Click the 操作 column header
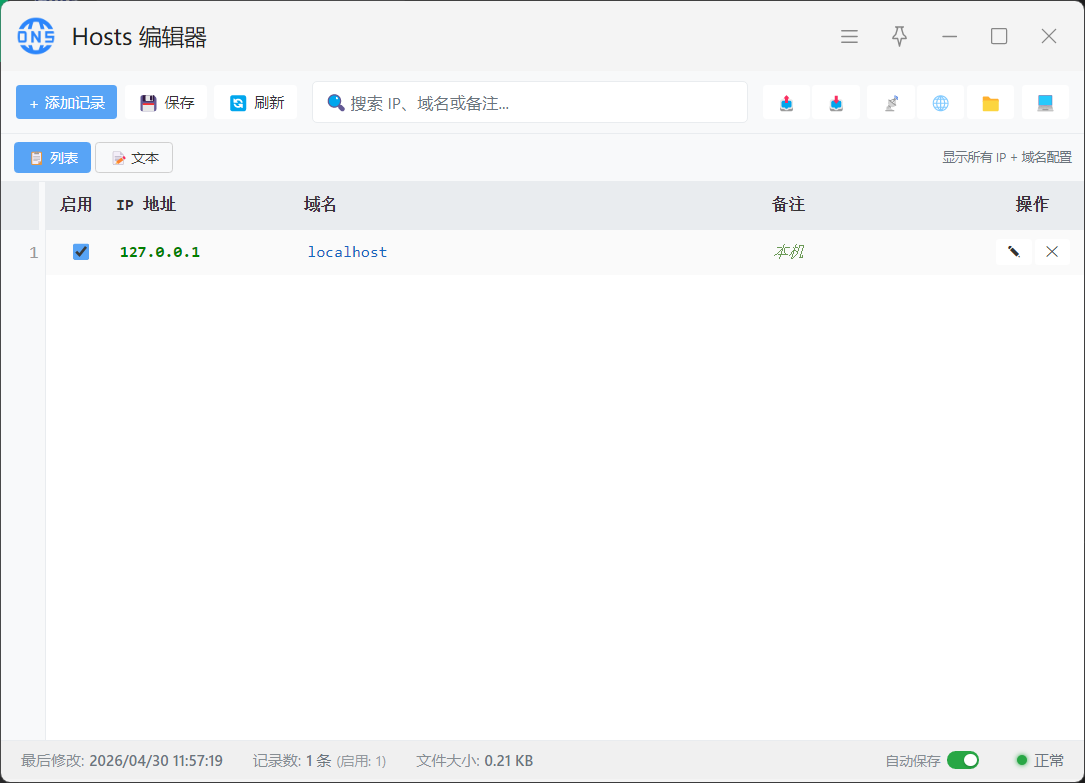The image size is (1085, 783). (x=1032, y=205)
